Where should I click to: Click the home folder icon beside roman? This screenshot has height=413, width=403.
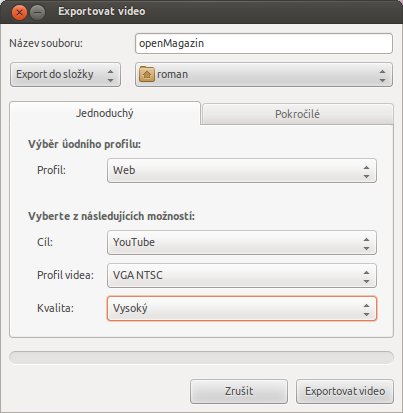(147, 74)
